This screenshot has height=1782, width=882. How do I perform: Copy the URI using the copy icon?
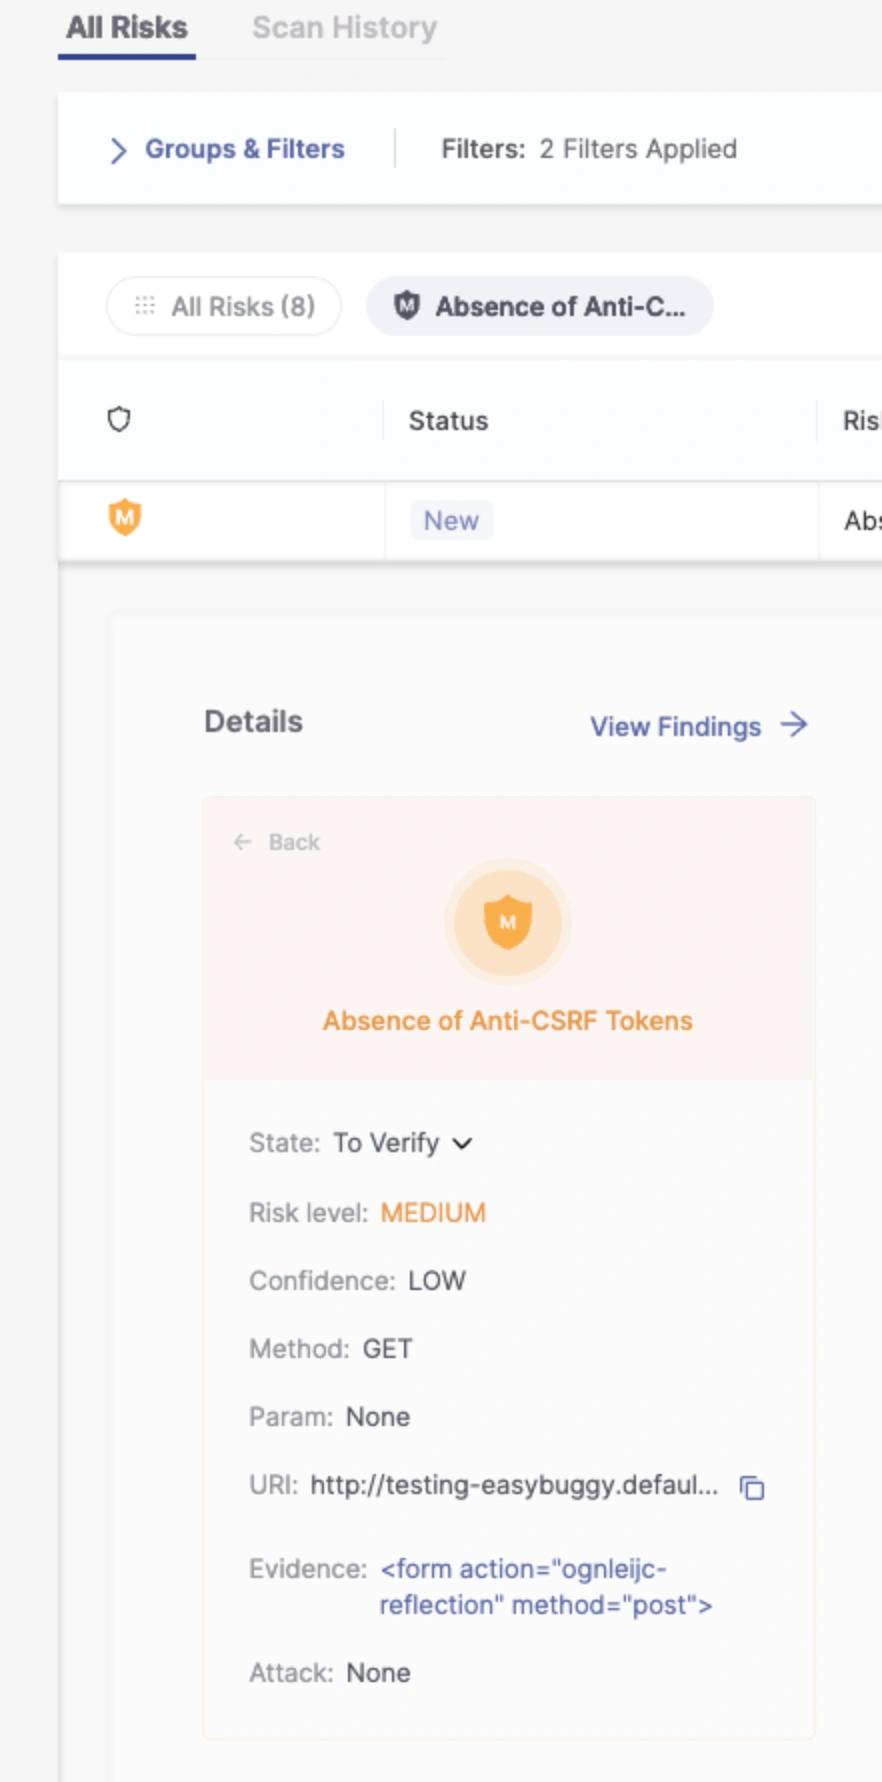pyautogui.click(x=753, y=1487)
